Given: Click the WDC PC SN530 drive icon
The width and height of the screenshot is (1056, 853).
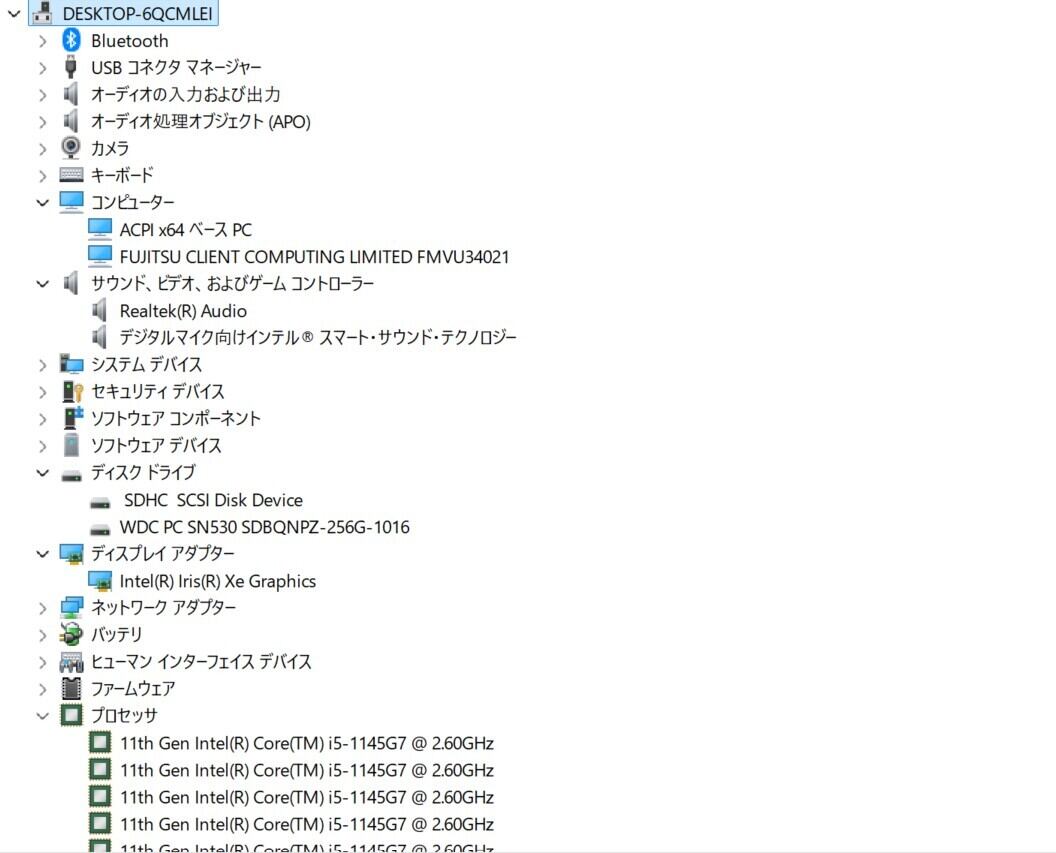Looking at the screenshot, I should tap(100, 530).
